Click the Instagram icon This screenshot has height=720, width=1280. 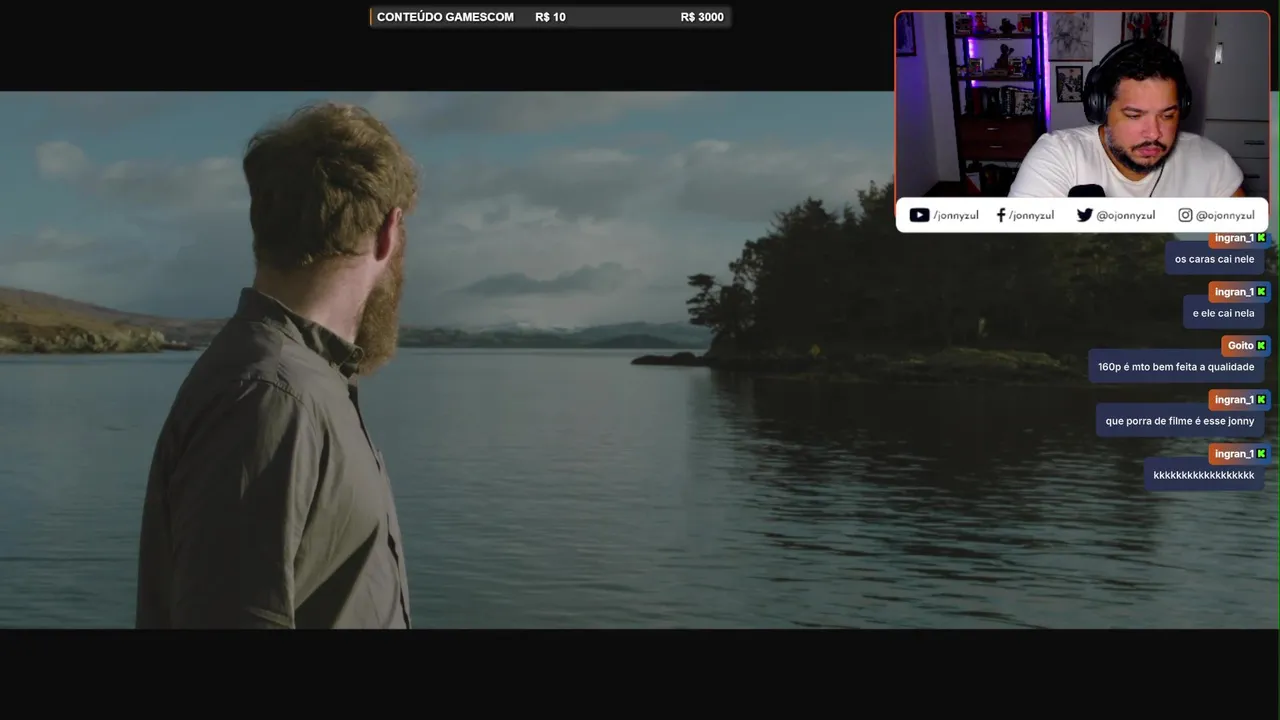click(1185, 215)
